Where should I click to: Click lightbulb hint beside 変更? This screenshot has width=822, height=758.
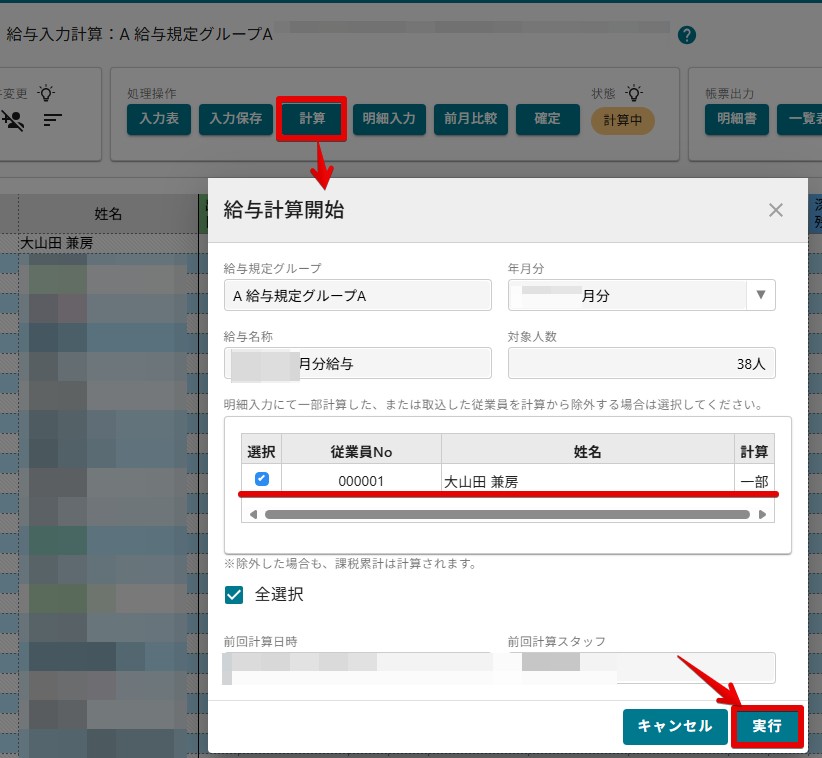coord(46,93)
